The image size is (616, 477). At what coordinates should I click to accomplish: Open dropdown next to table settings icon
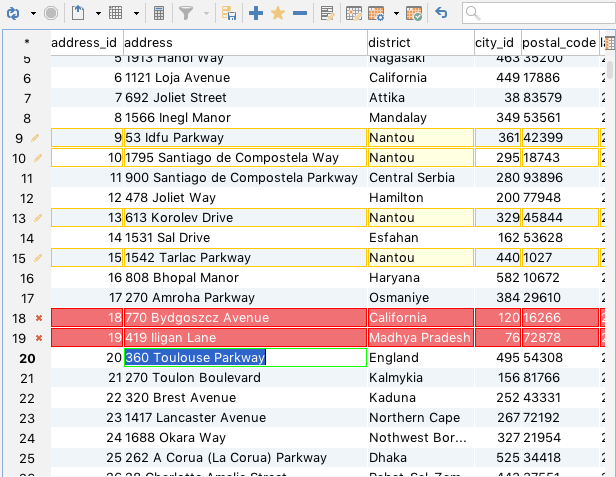(395, 14)
